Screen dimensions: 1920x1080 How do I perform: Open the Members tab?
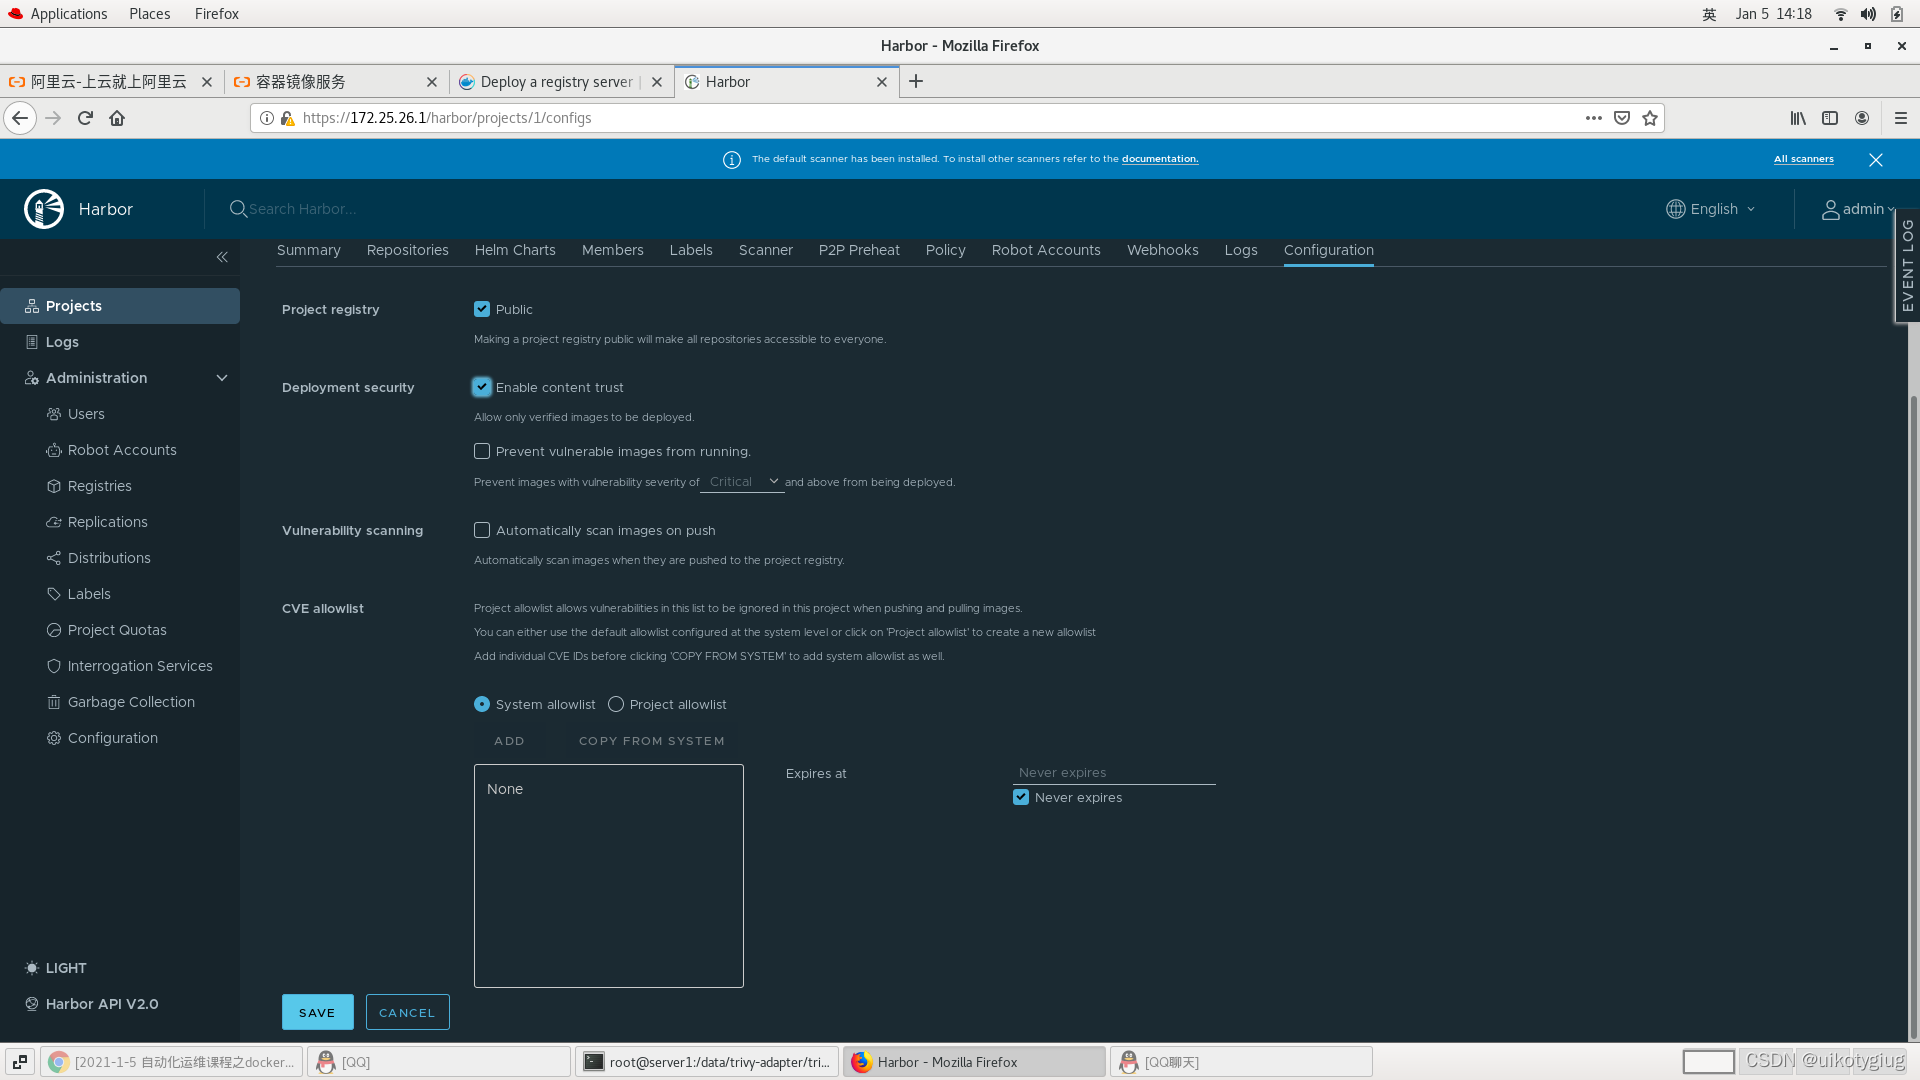click(613, 250)
